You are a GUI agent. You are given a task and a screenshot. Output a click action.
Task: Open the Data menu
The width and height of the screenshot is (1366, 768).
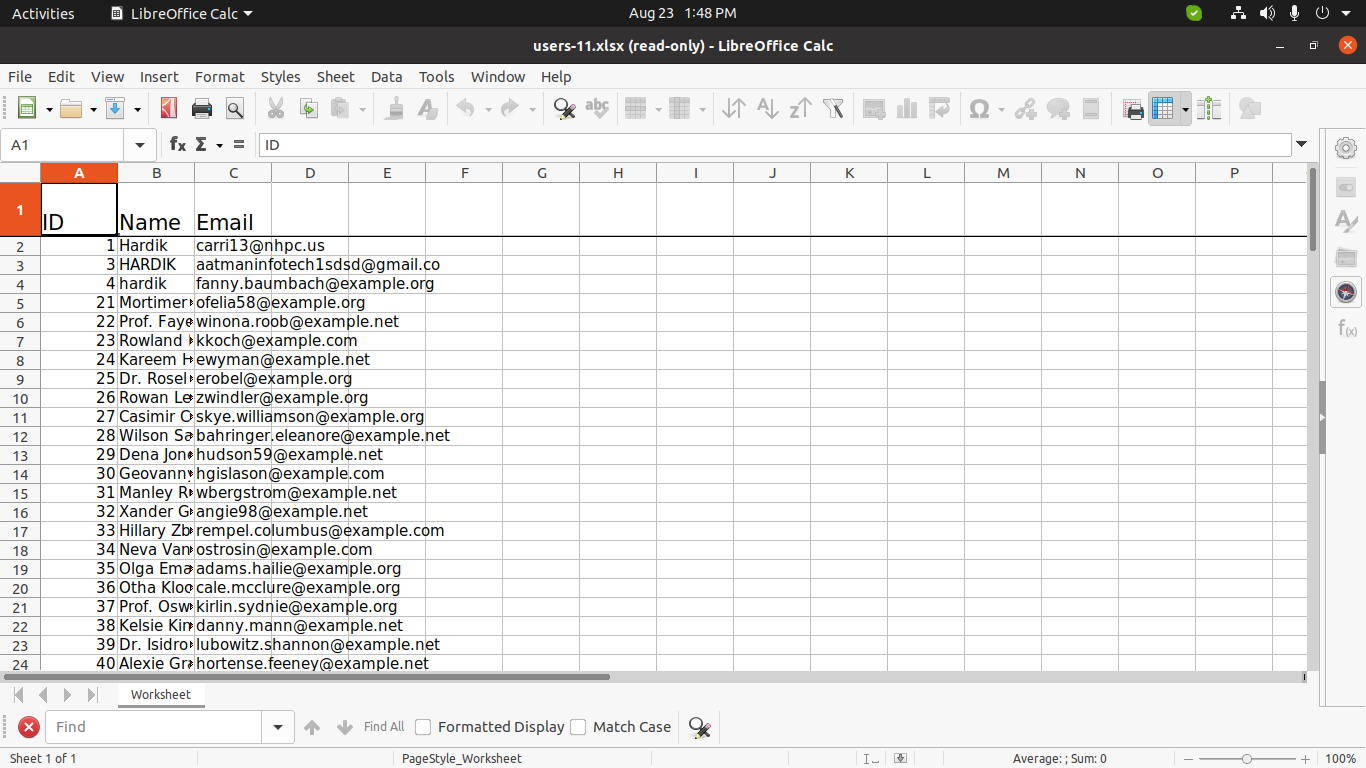[x=386, y=77]
